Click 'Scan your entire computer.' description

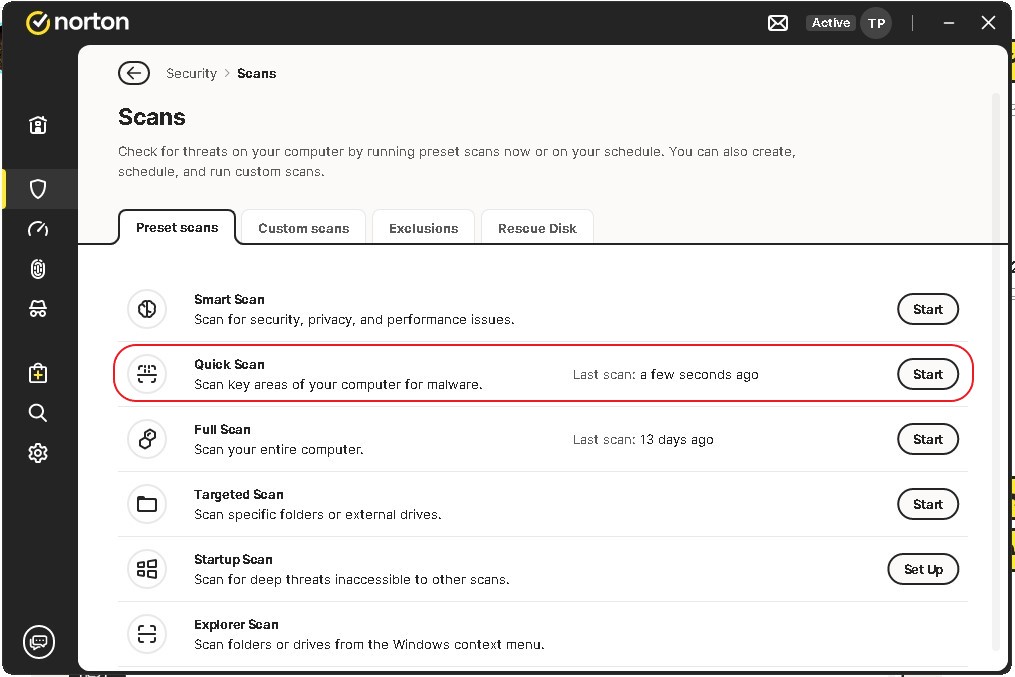(x=279, y=449)
